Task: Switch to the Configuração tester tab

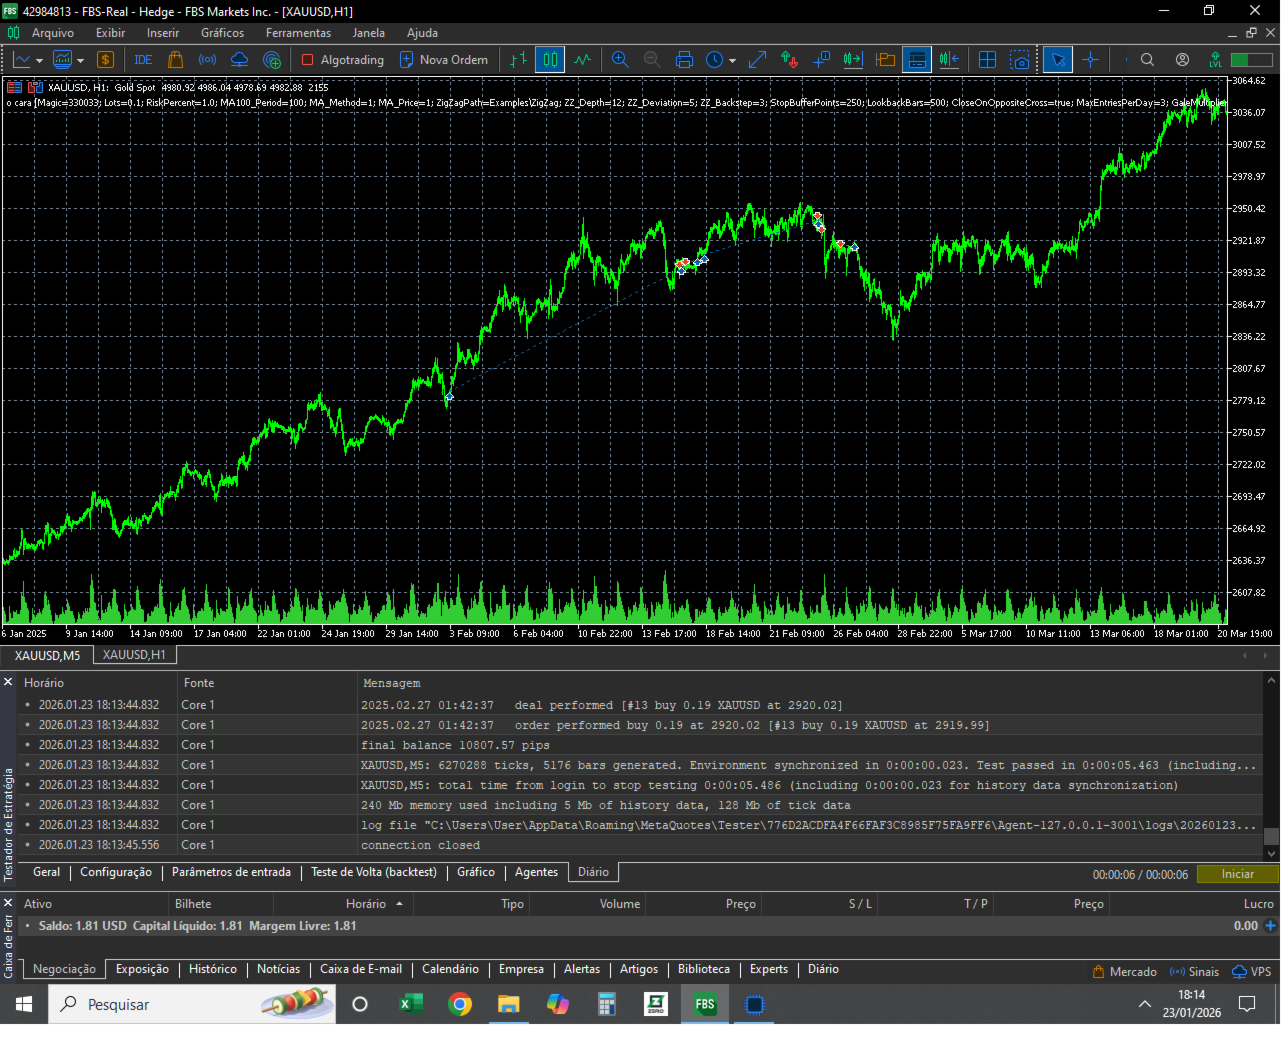Action: (116, 872)
